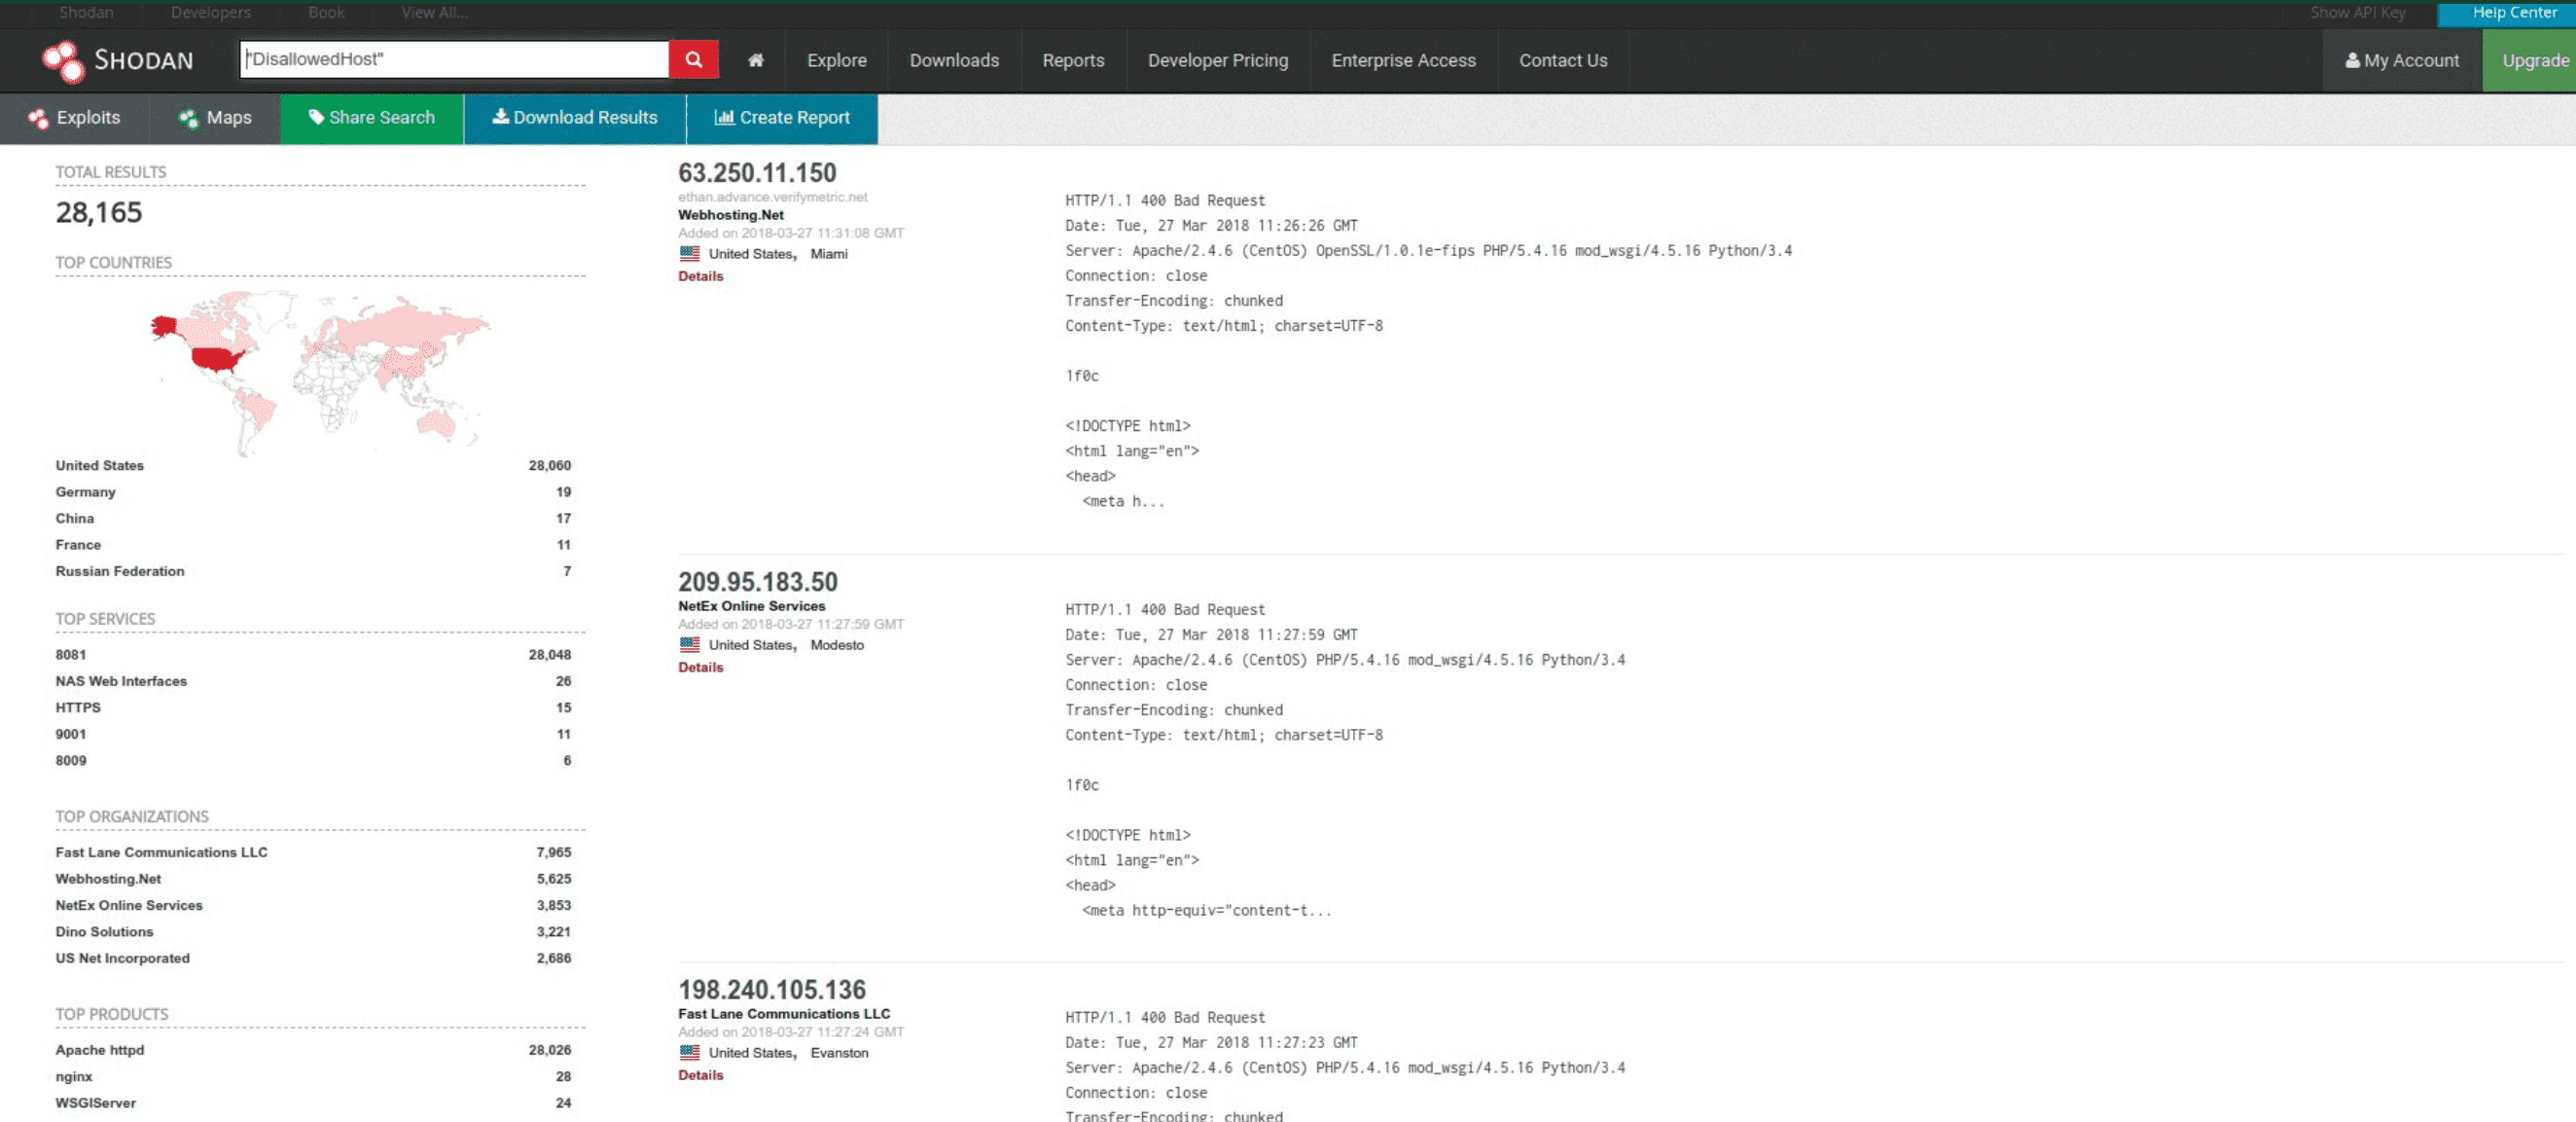
Task: Toggle Help Center panel
Action: [2507, 12]
